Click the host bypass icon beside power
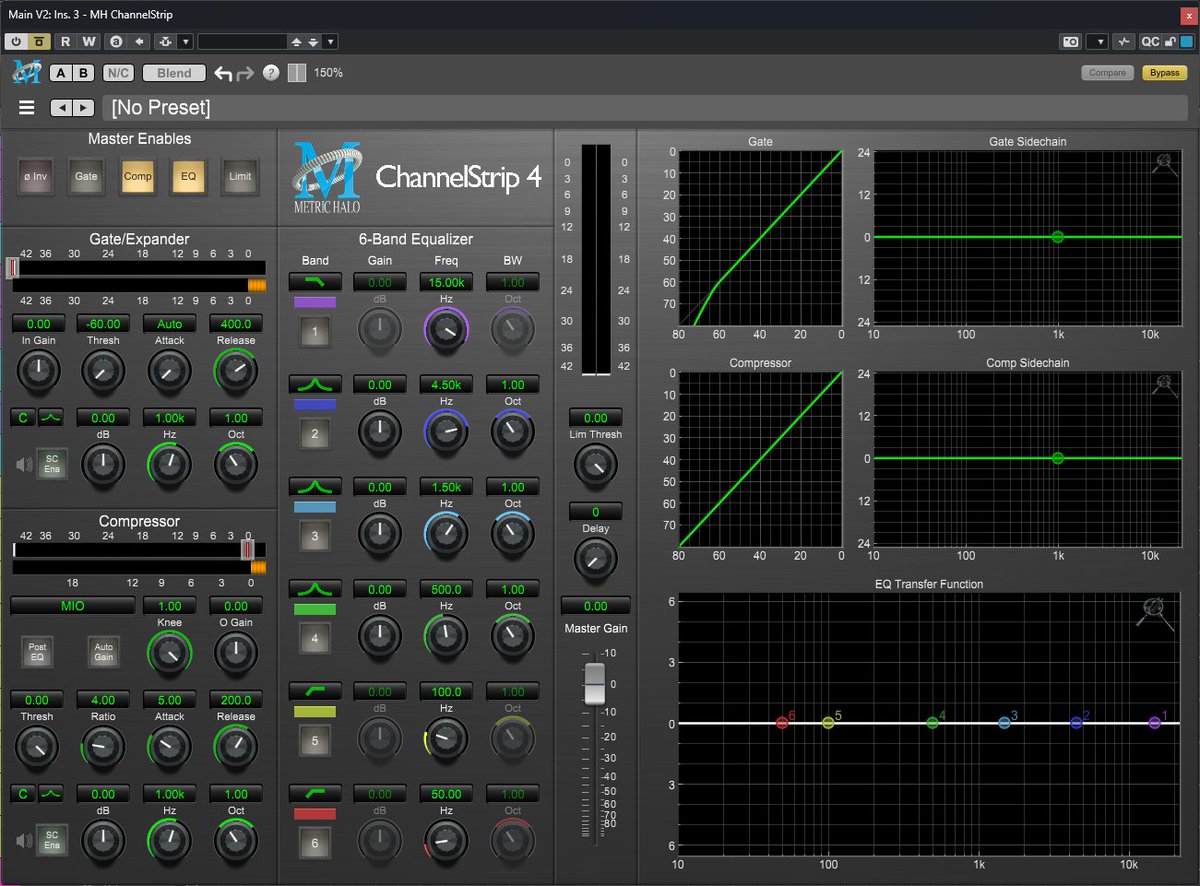Viewport: 1200px width, 886px height. [x=39, y=41]
